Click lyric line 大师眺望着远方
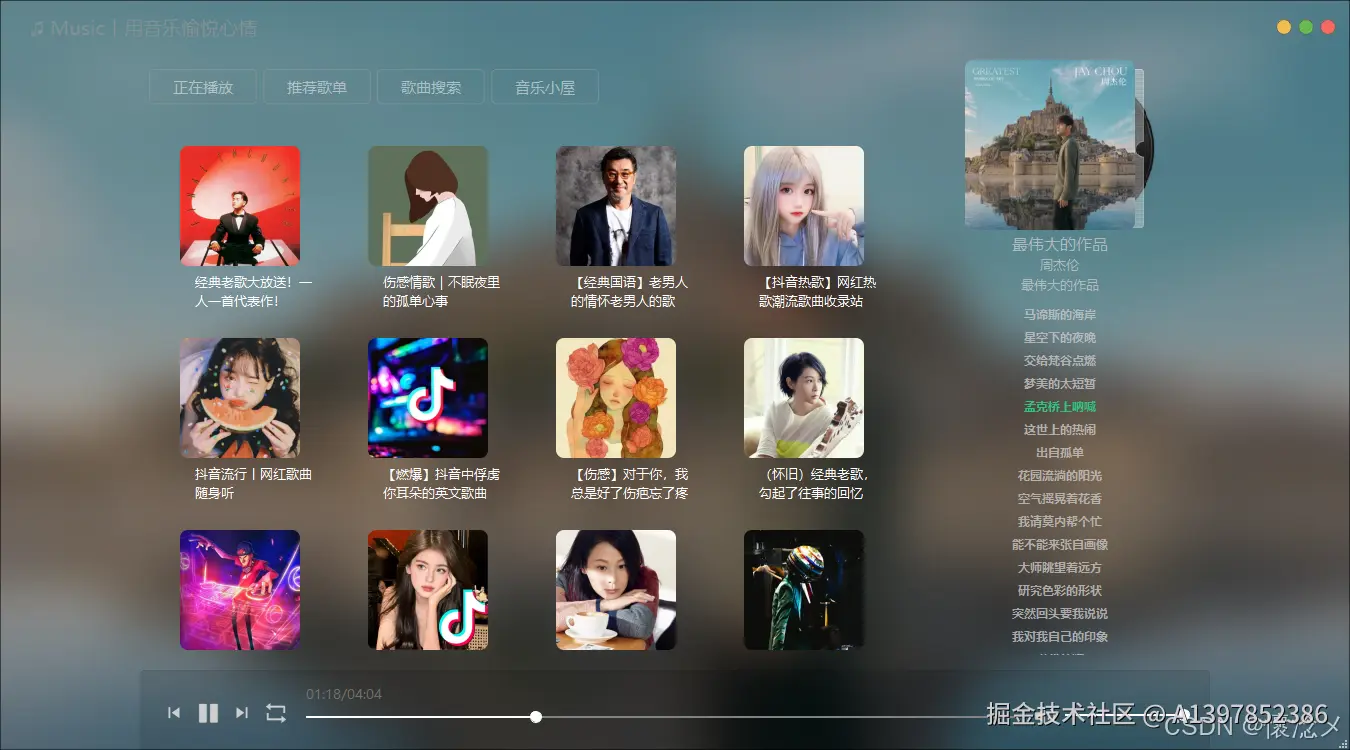Viewport: 1350px width, 750px height. (1060, 567)
